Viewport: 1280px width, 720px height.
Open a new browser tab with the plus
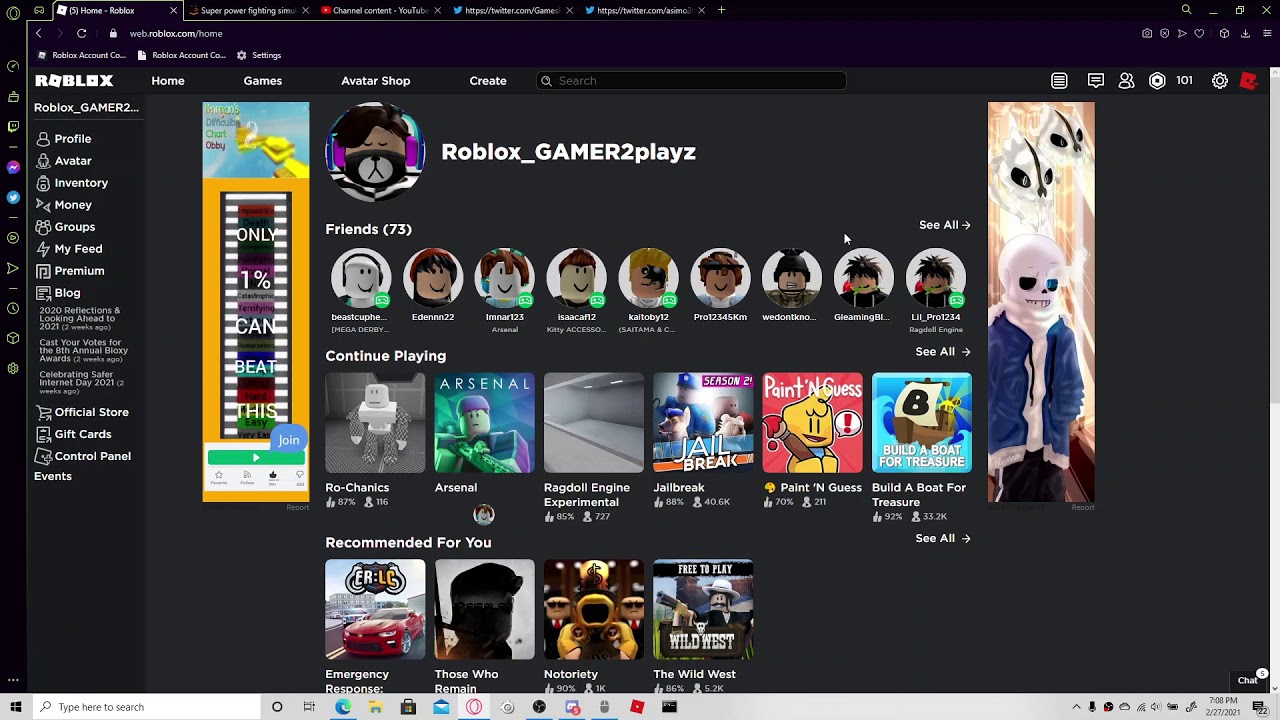721,10
